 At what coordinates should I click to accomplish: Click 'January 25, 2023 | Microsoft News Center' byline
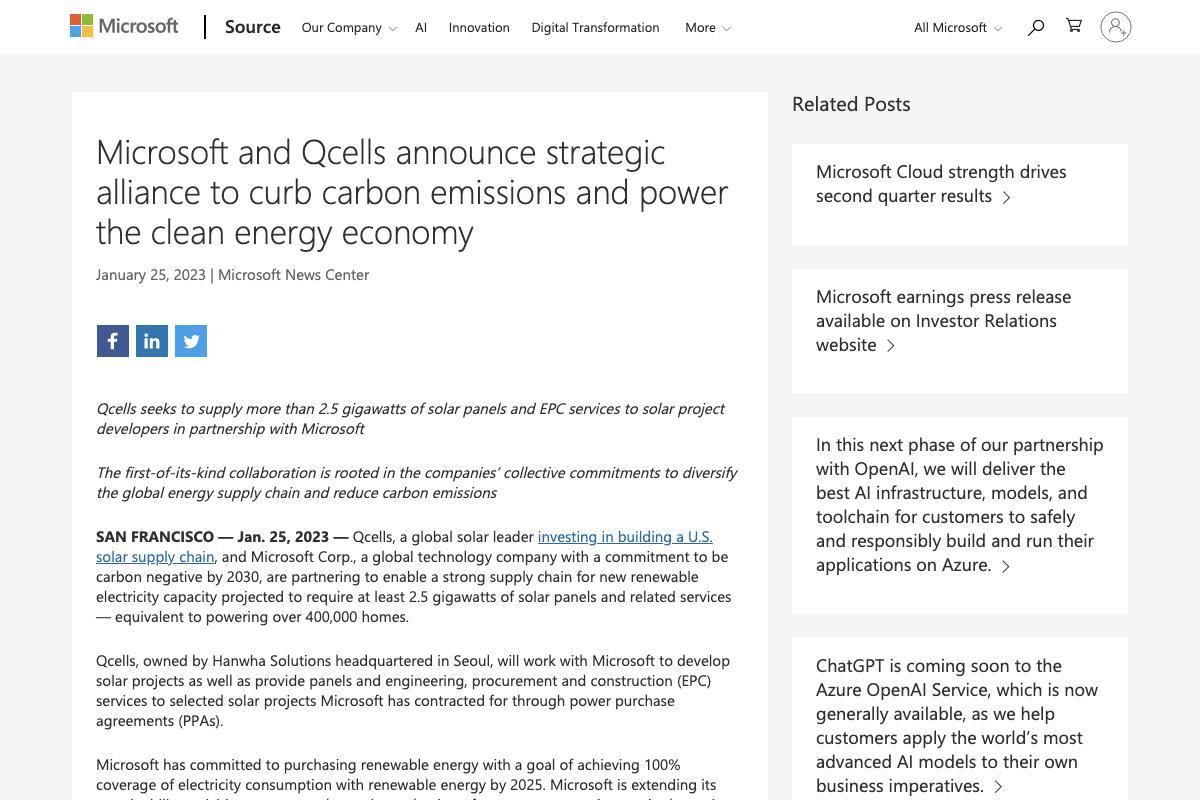tap(232, 274)
